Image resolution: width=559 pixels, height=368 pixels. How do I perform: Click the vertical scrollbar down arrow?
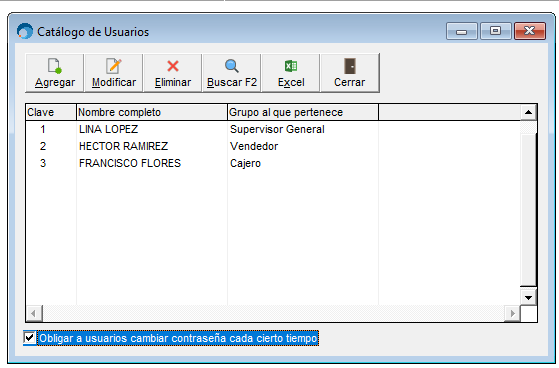(528, 297)
